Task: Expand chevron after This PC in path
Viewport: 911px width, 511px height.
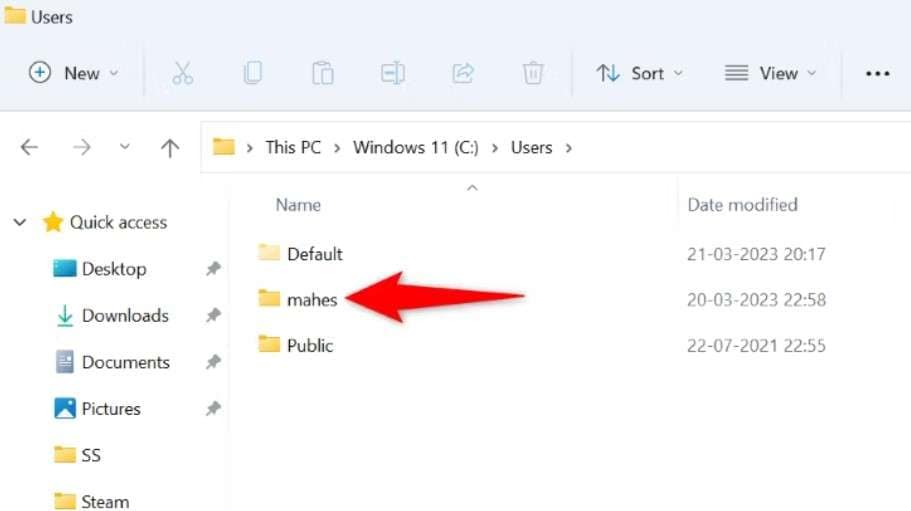Action: click(x=337, y=148)
